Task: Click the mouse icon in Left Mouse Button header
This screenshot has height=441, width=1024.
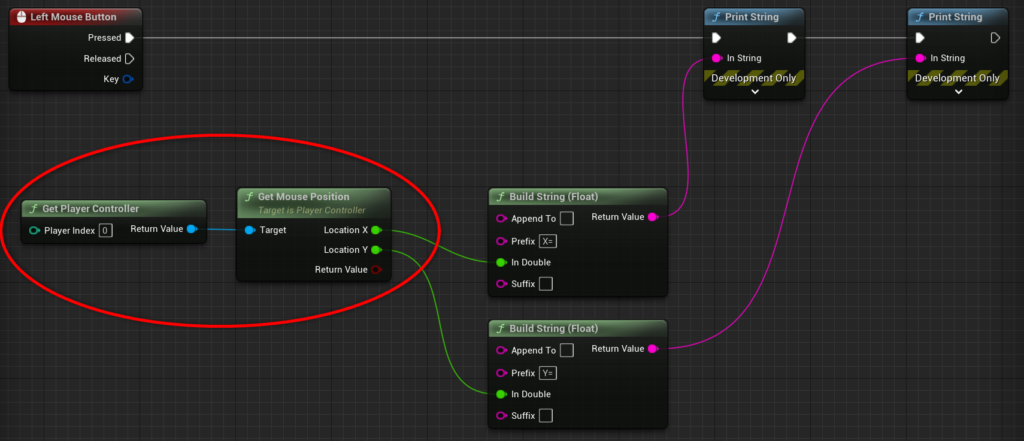Action: click(x=21, y=17)
